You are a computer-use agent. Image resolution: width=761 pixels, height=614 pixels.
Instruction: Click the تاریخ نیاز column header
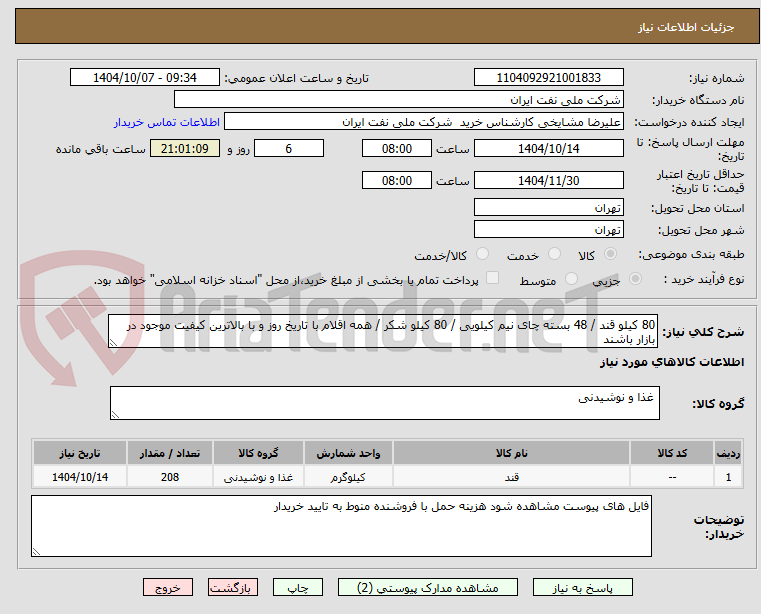[x=80, y=453]
